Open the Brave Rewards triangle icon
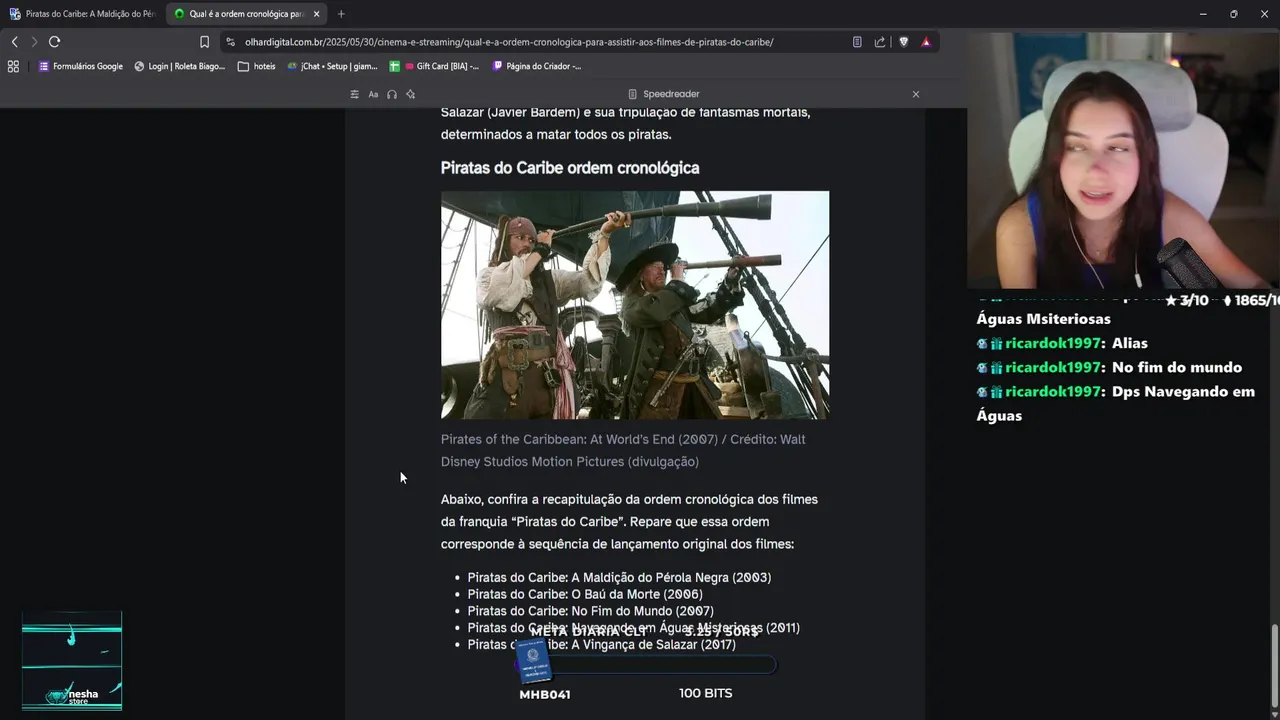 (926, 42)
